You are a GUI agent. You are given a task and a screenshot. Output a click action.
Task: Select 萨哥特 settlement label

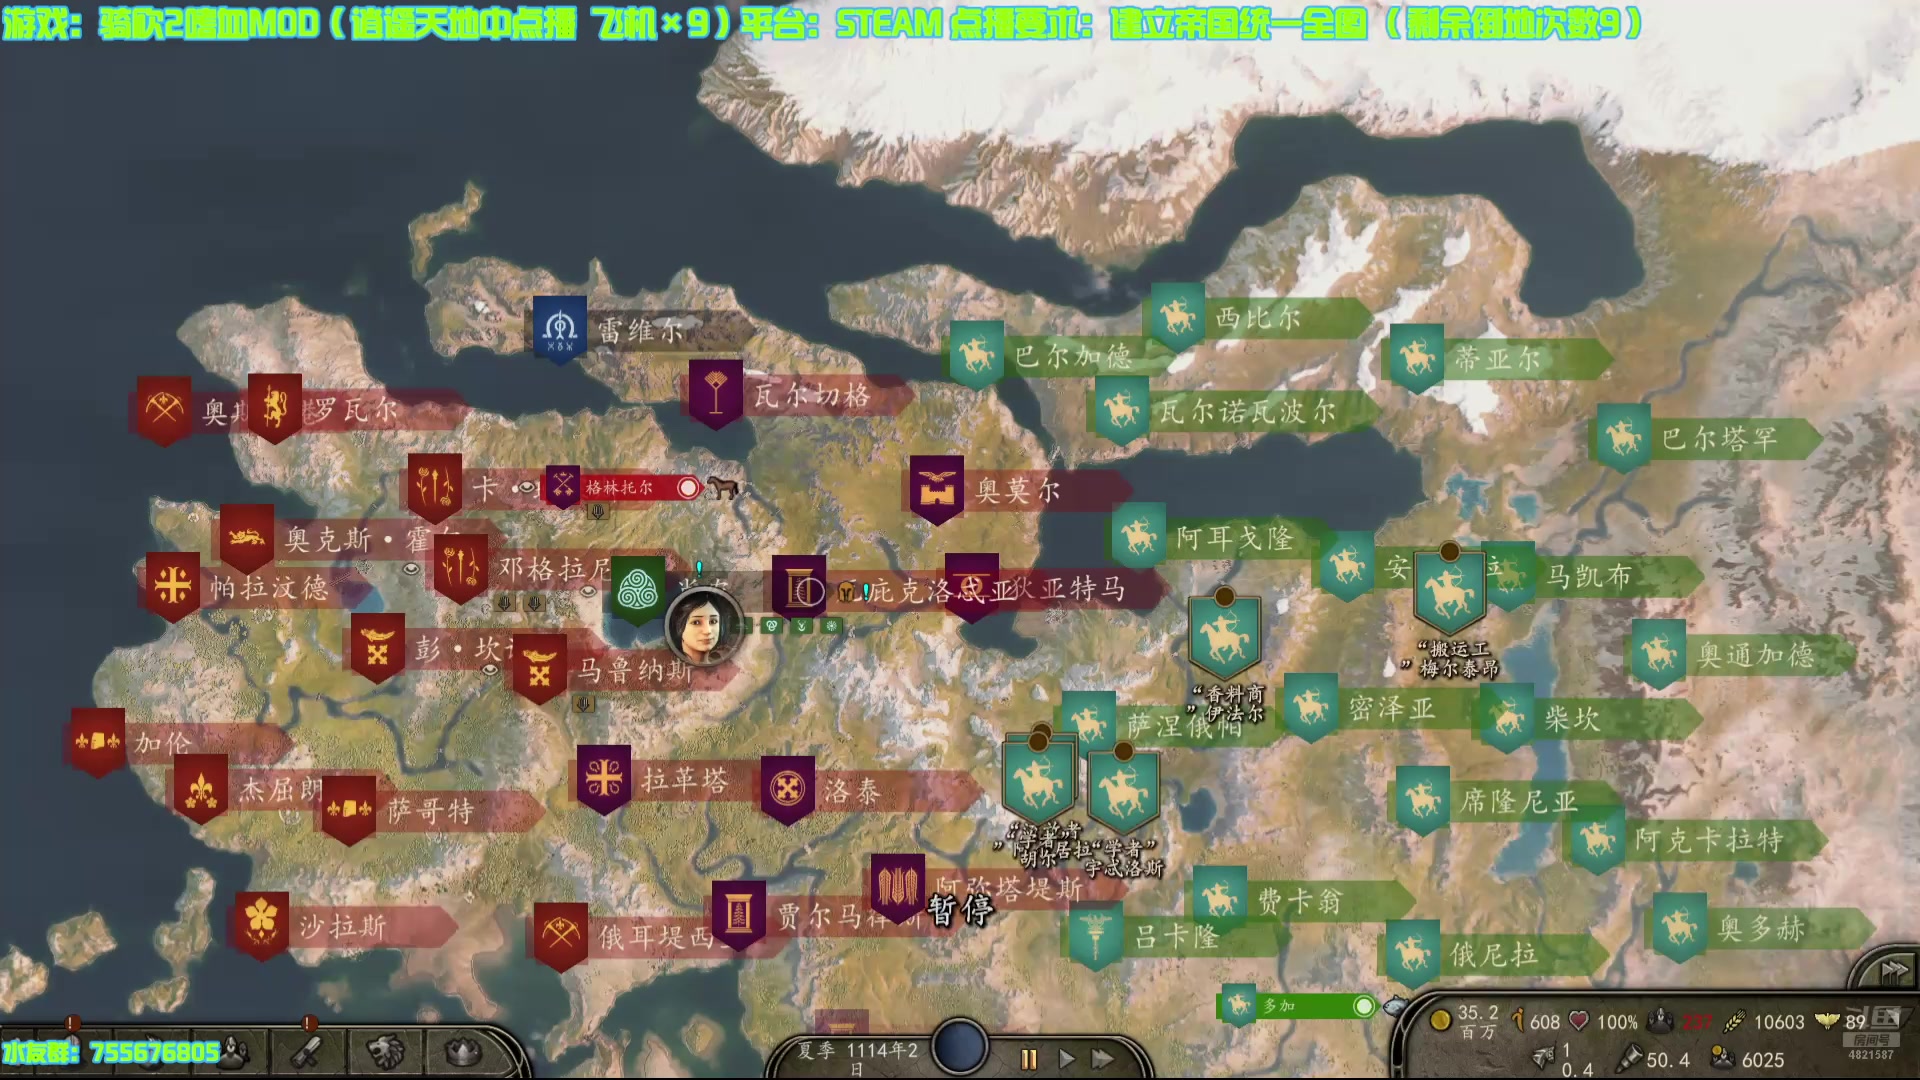[x=430, y=811]
